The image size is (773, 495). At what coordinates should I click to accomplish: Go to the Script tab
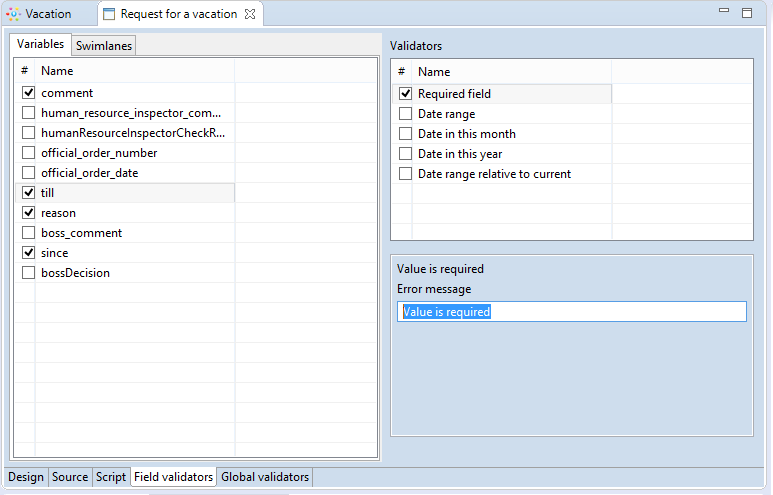[110, 477]
